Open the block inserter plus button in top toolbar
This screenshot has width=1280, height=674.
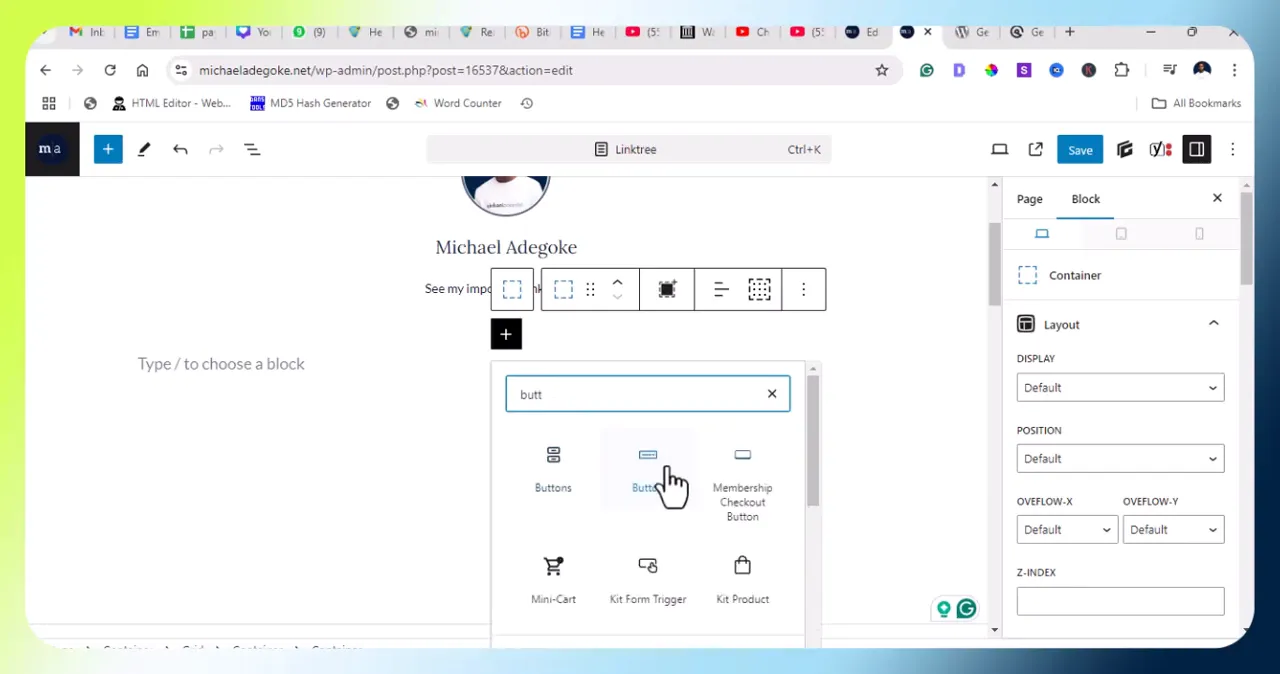tap(108, 149)
